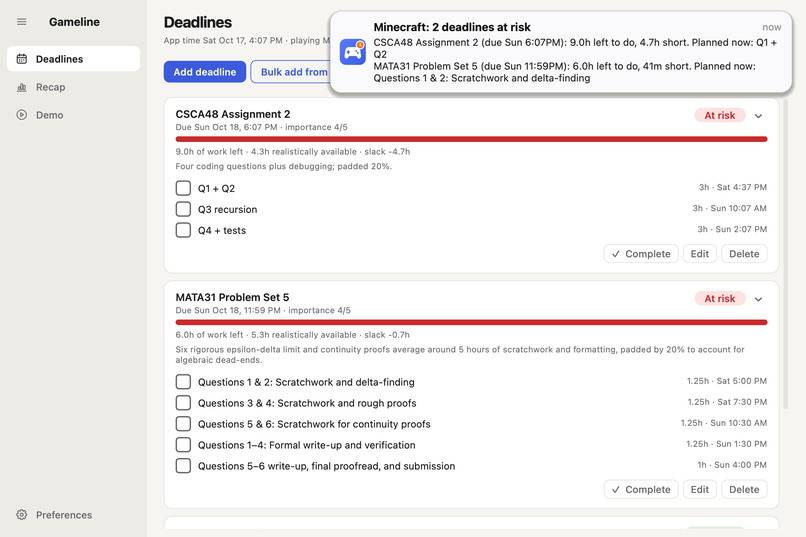
Task: Check the Q4 + tests subtask
Action: [184, 230]
